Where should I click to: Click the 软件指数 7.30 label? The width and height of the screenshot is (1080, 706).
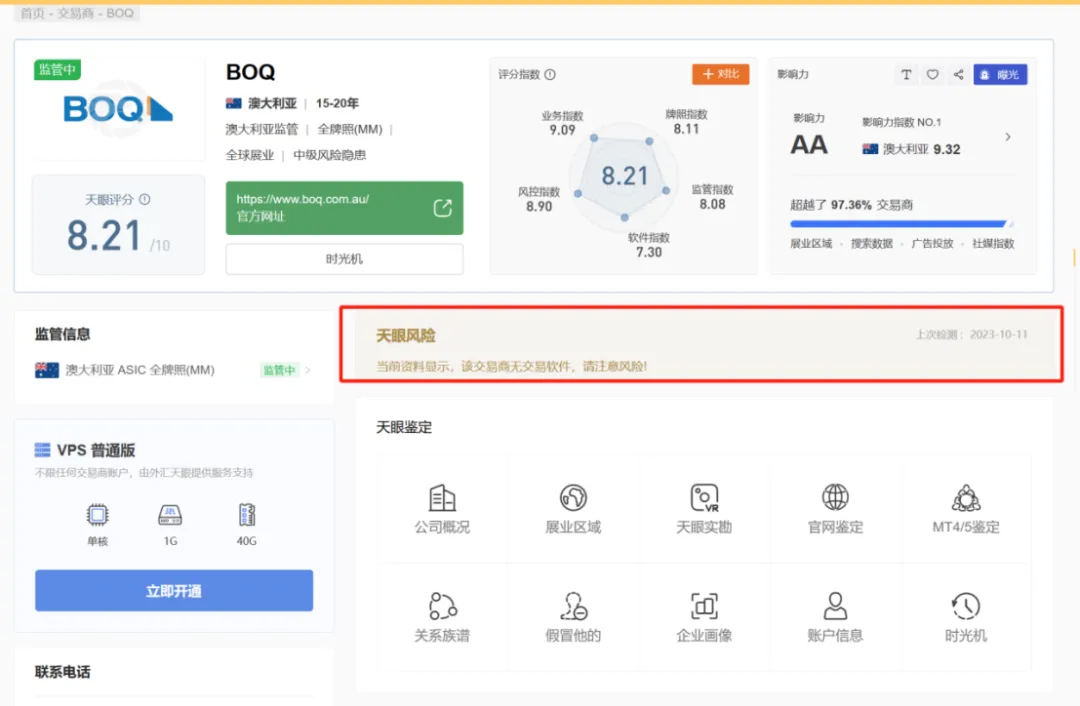649,245
